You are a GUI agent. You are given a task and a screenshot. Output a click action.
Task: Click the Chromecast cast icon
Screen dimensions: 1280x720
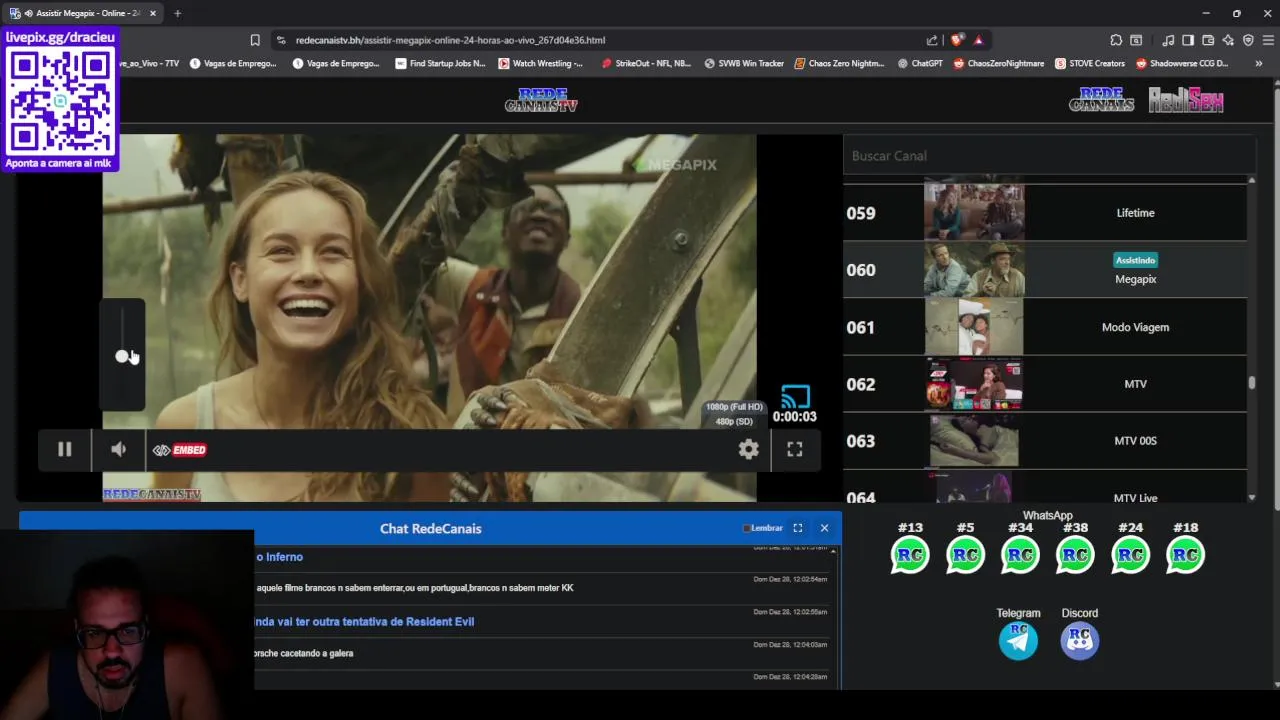coord(796,397)
